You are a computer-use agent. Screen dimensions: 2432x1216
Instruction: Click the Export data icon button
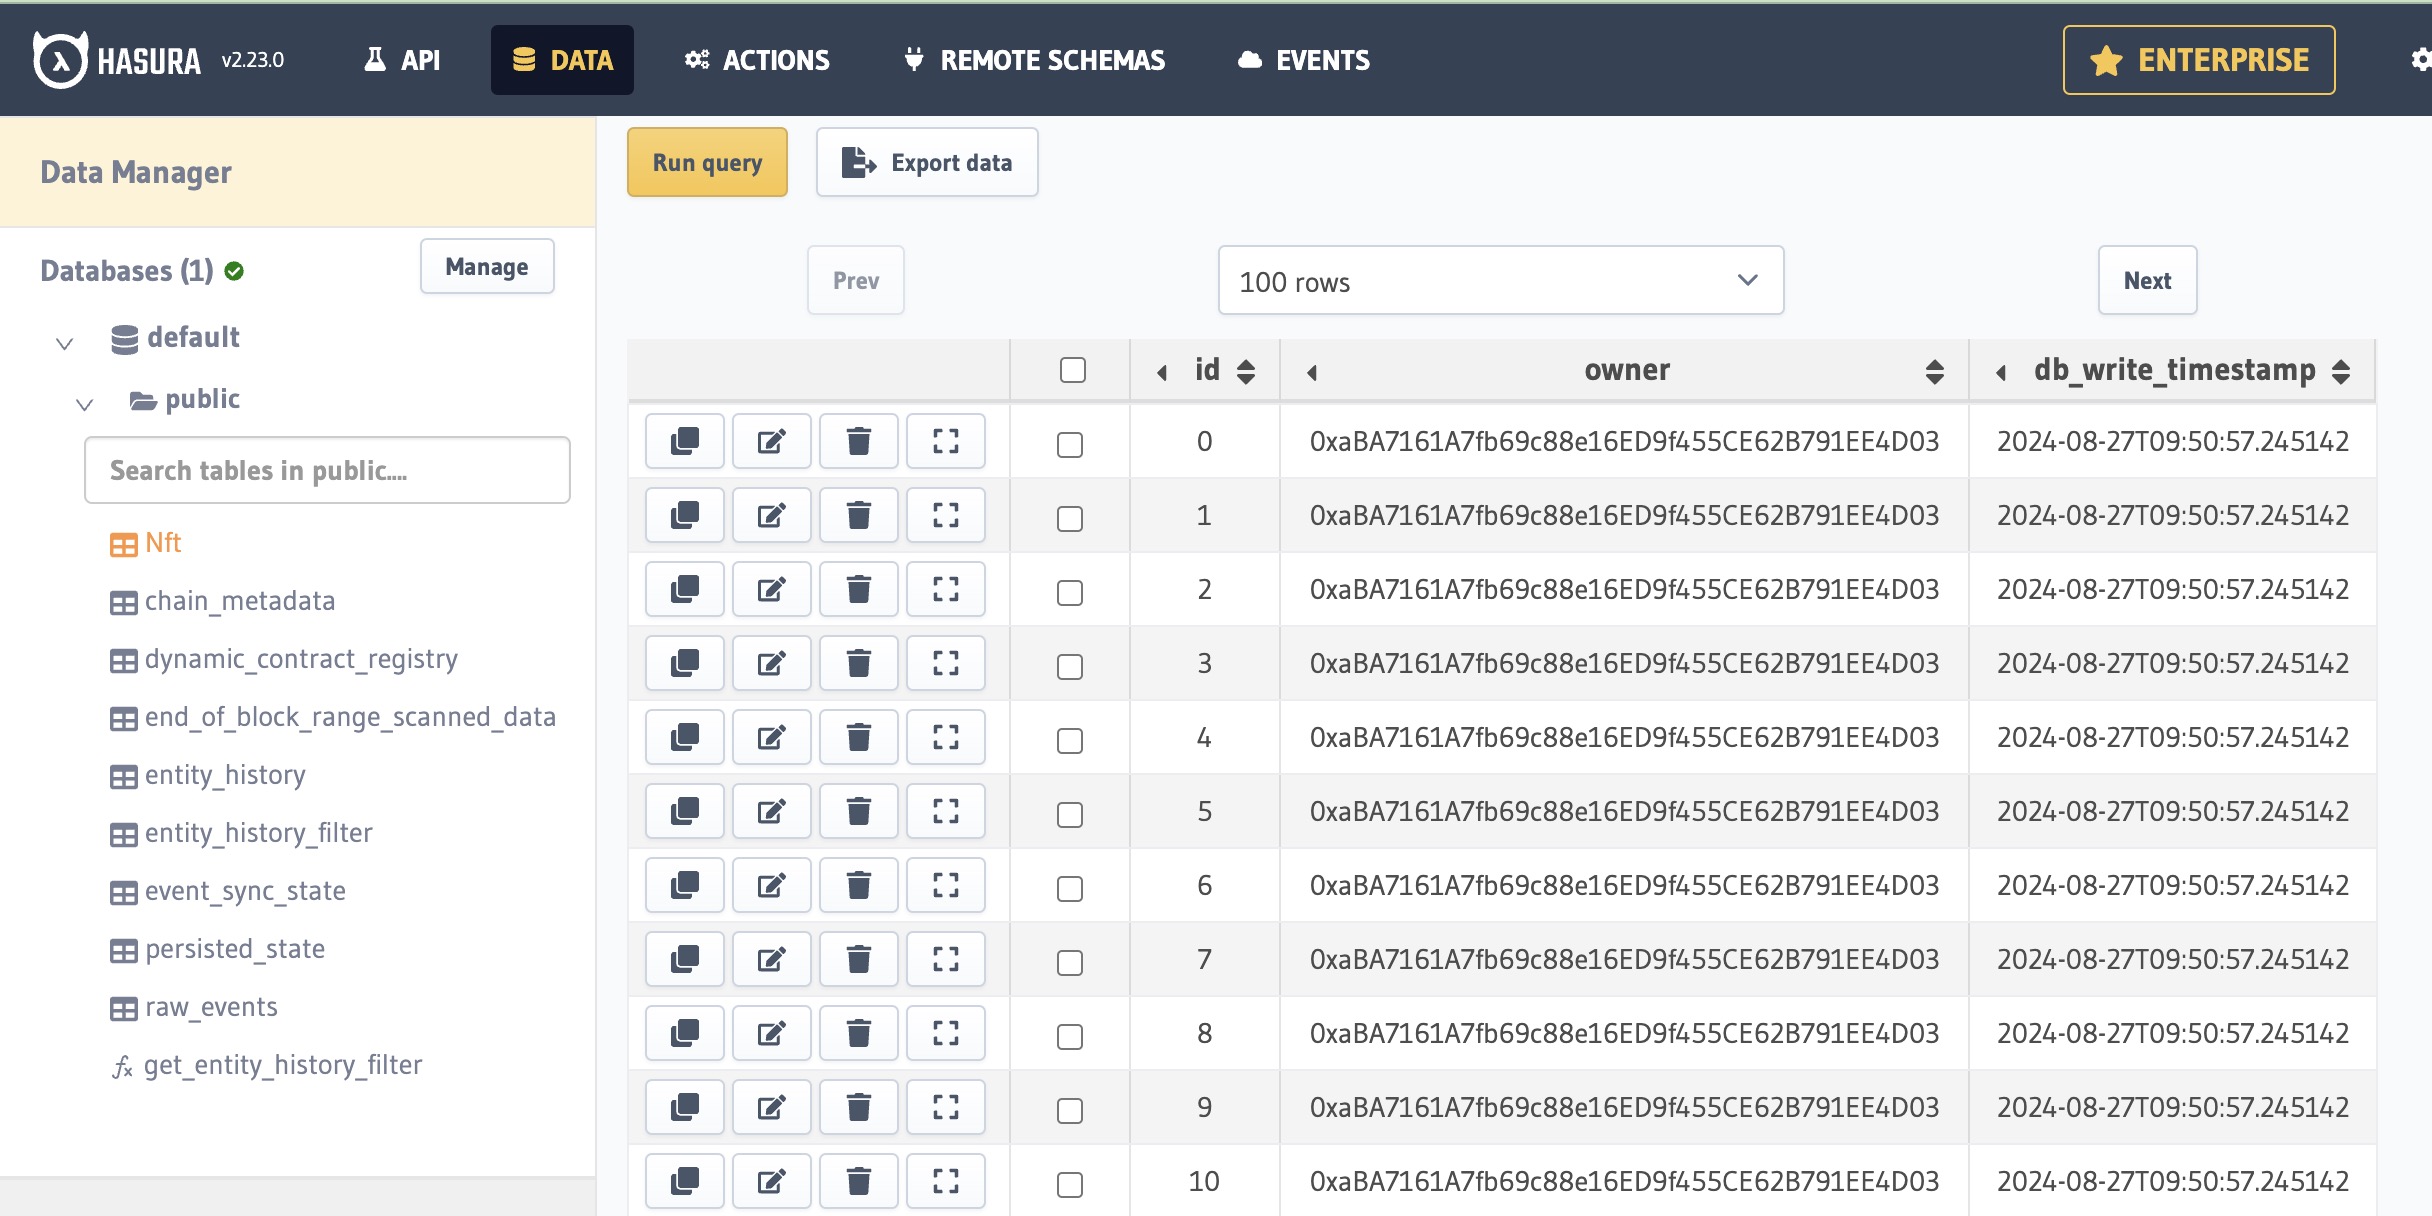858,163
